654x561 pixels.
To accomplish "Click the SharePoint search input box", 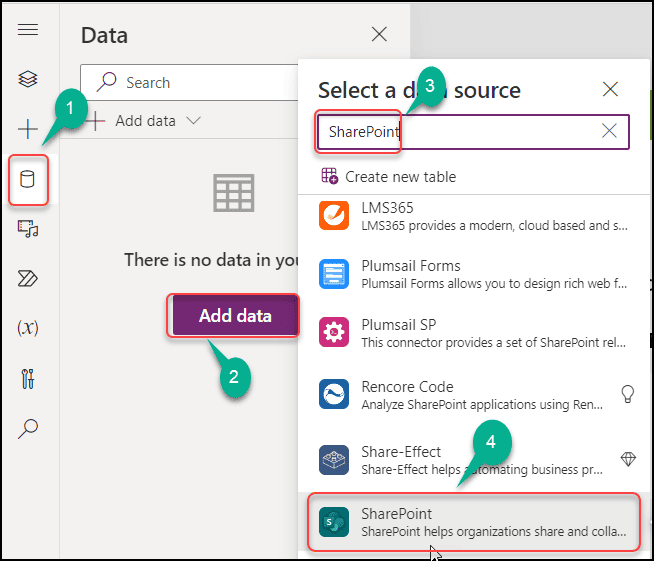I will pos(473,132).
